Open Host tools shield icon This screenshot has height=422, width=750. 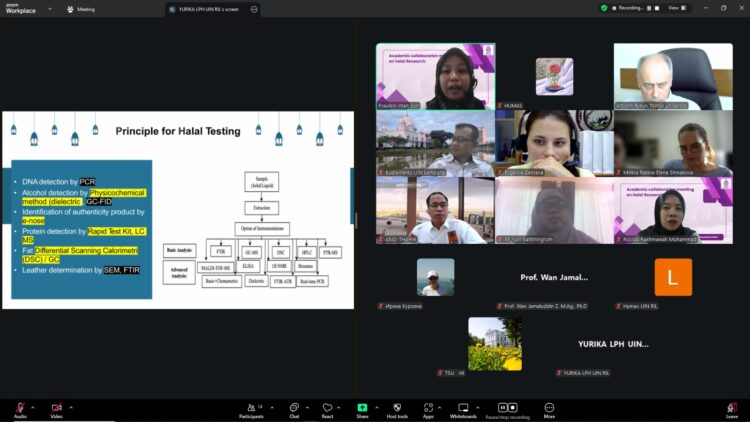pyautogui.click(x=397, y=408)
